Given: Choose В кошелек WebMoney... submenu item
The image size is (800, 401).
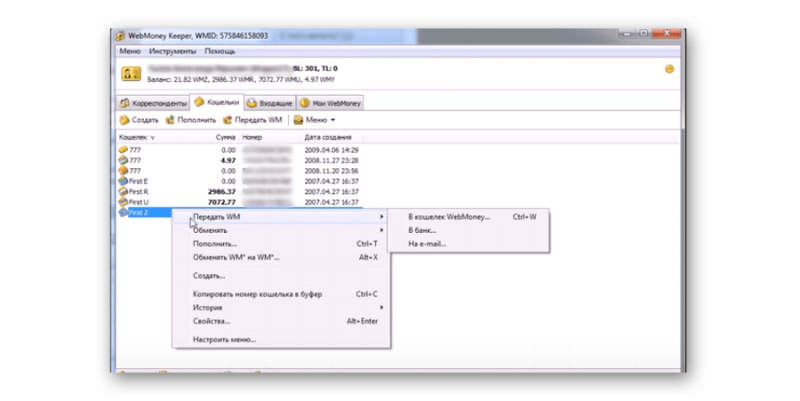Looking at the screenshot, I should pyautogui.click(x=468, y=217).
